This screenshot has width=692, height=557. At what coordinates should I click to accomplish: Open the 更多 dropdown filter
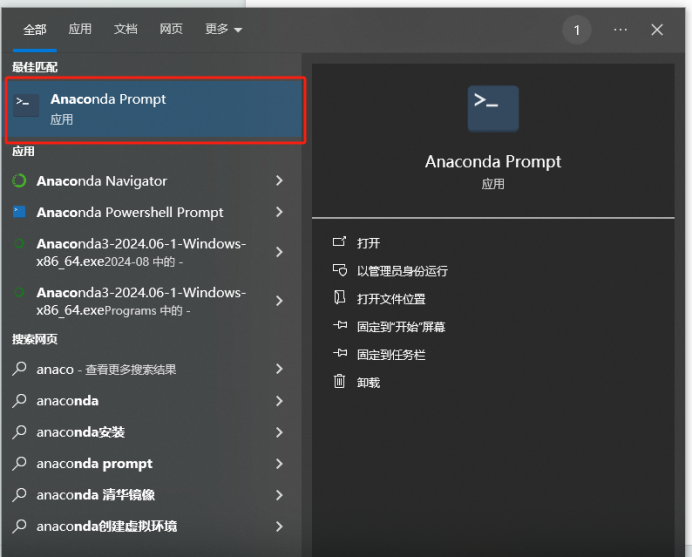click(223, 29)
